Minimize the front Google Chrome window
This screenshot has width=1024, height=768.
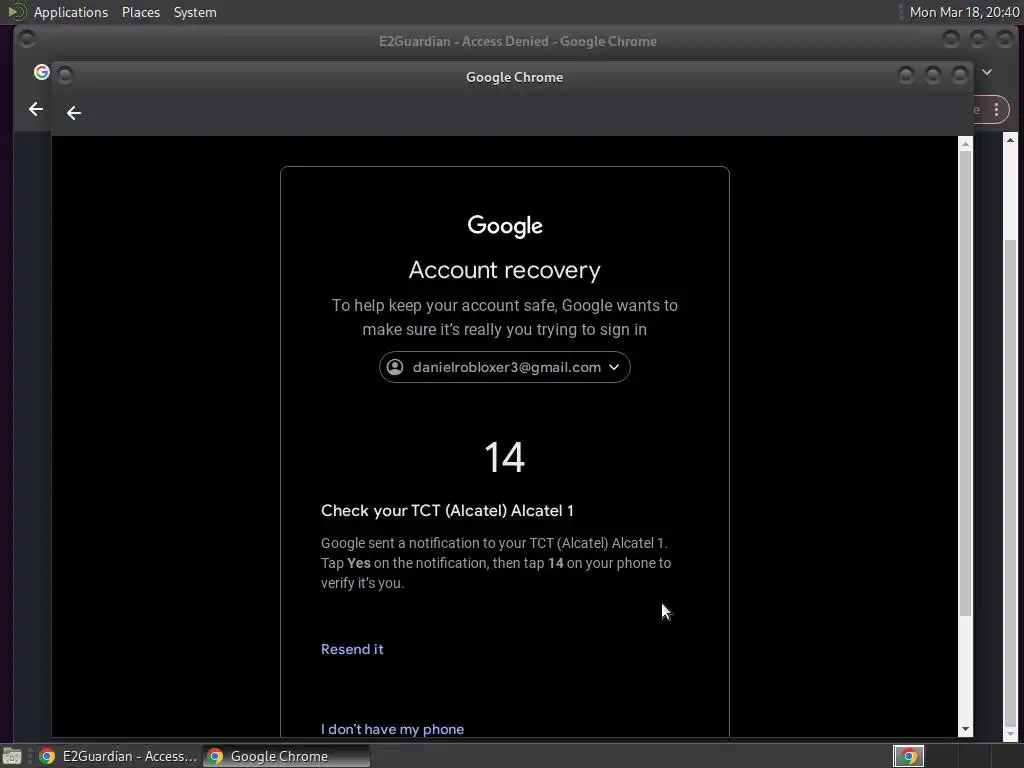click(x=906, y=76)
